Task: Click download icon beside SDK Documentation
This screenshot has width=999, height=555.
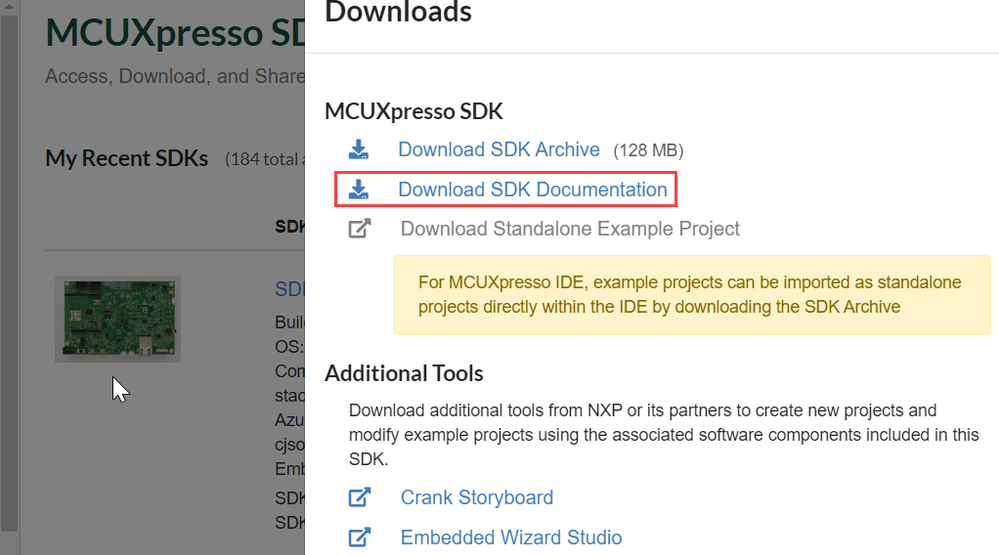Action: click(358, 189)
